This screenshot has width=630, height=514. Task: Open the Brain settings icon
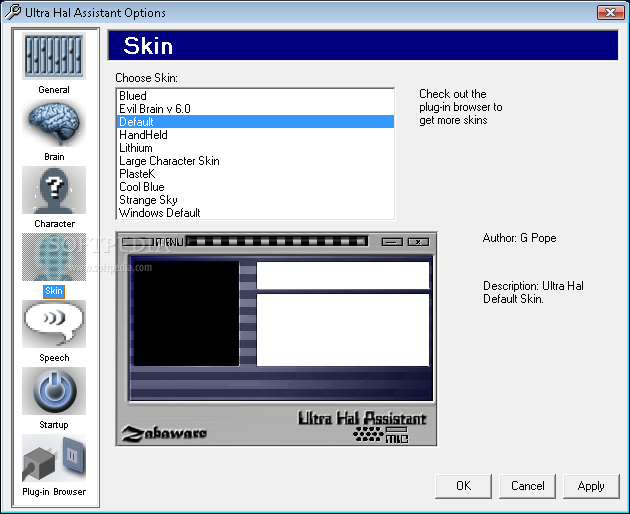(x=54, y=123)
